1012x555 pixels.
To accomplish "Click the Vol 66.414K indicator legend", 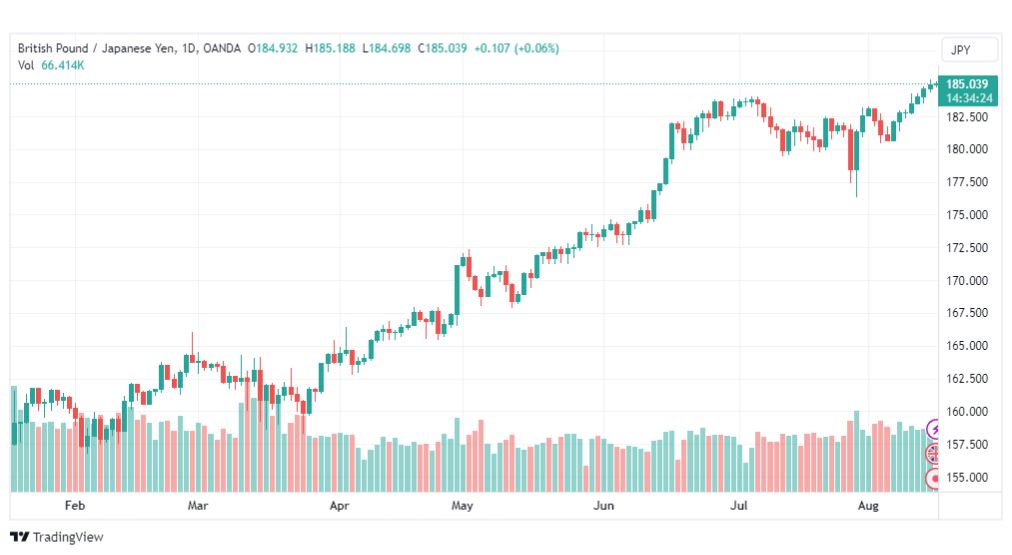I will click(x=51, y=65).
